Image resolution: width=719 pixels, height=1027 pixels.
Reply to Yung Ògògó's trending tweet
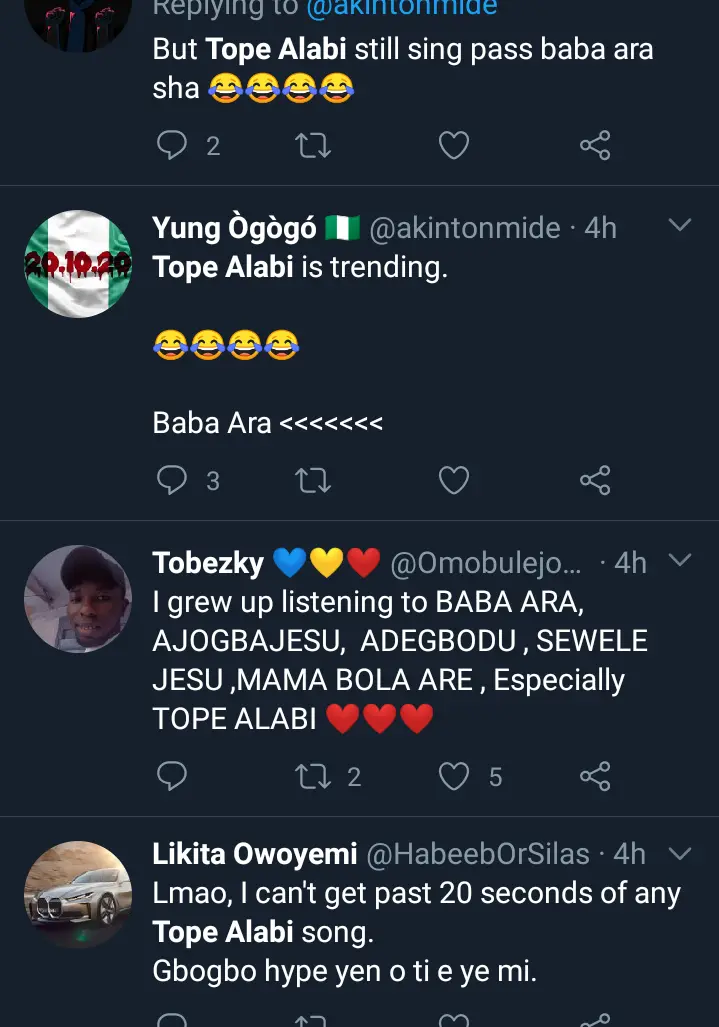coord(173,481)
